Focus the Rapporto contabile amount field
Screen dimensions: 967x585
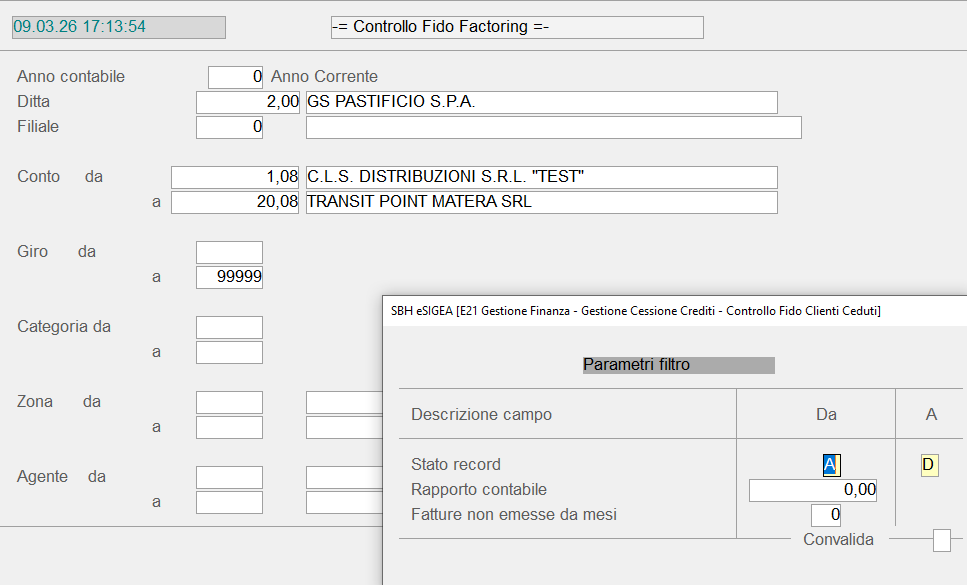click(812, 490)
